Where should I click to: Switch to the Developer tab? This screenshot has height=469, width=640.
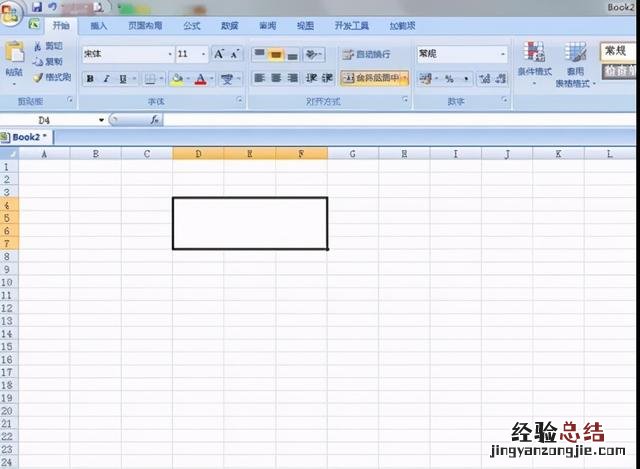coord(351,26)
